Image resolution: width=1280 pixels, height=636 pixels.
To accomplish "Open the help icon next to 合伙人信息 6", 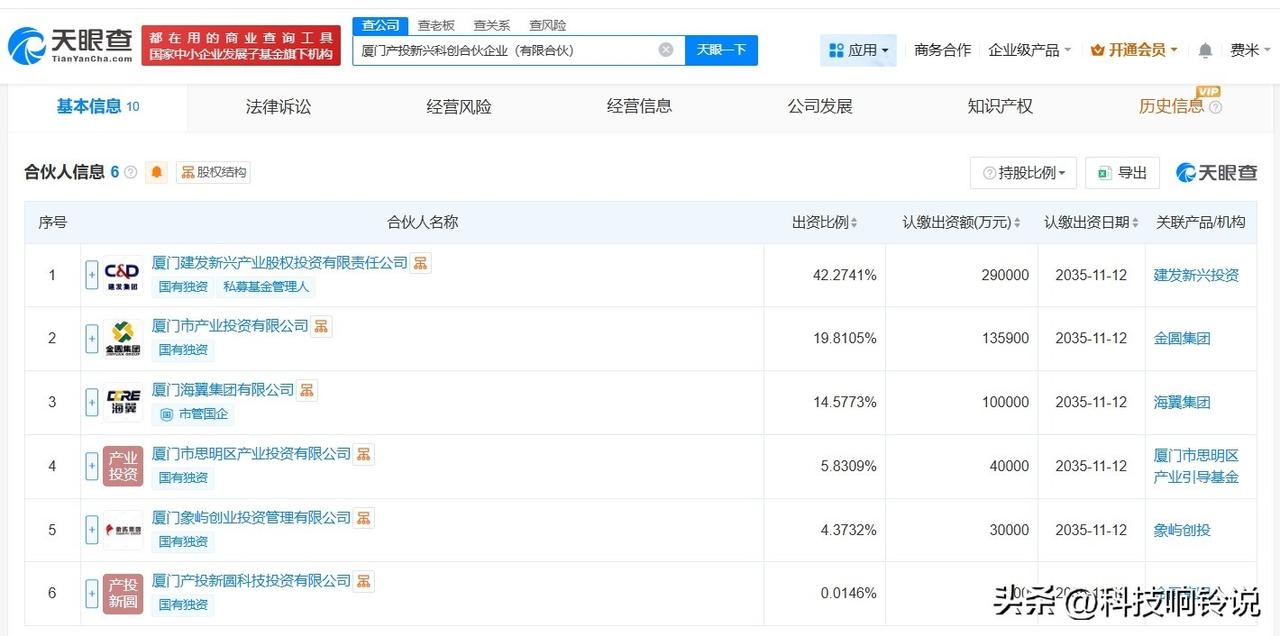I will 131,172.
